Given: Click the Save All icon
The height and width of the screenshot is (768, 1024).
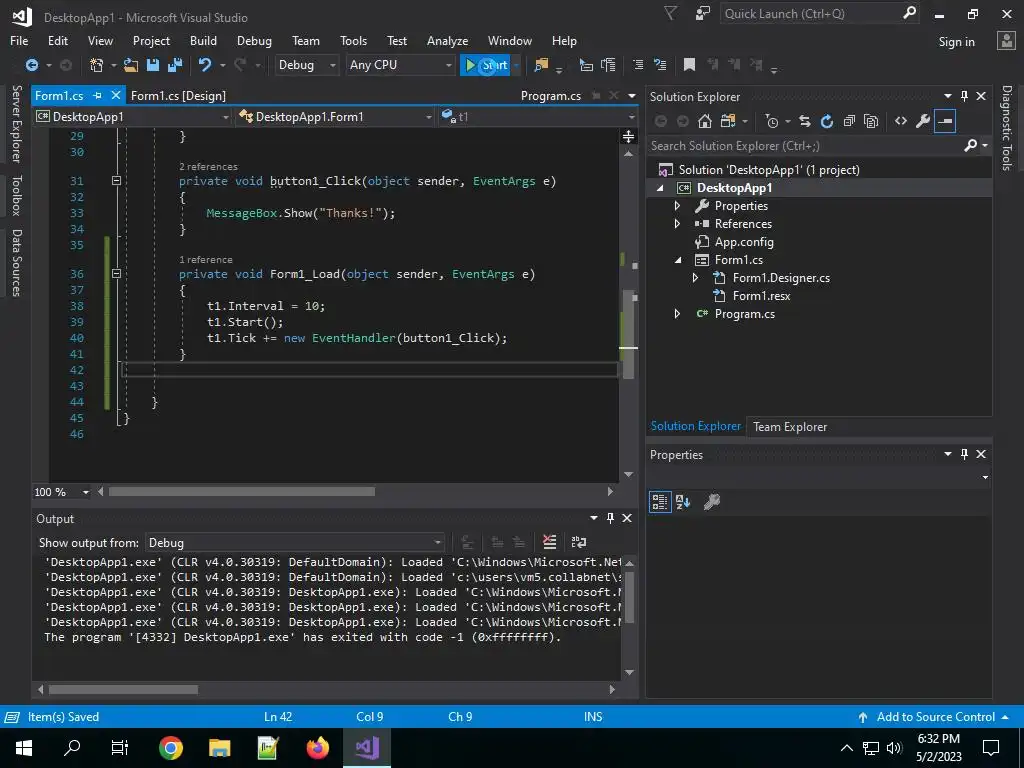Looking at the screenshot, I should click(175, 65).
